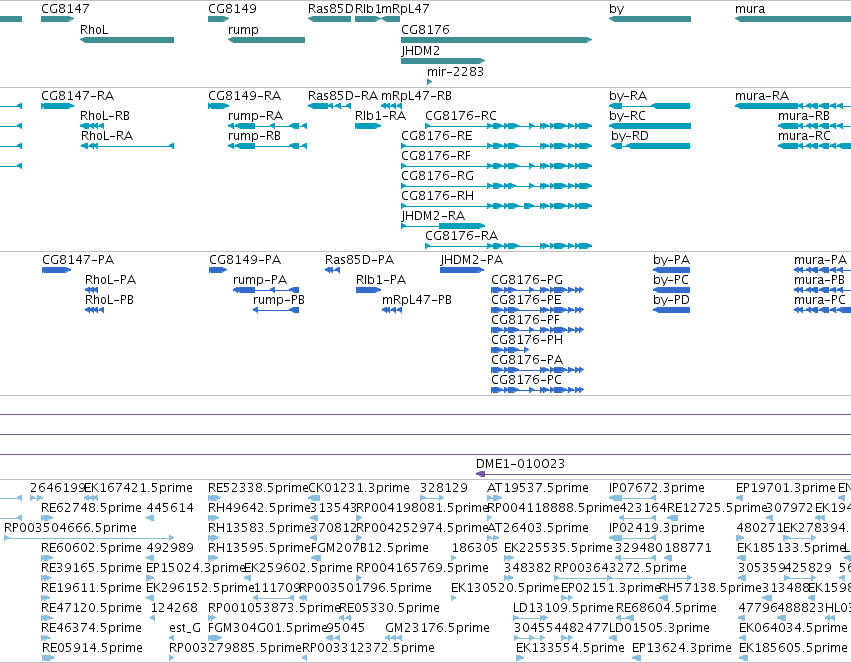Image resolution: width=851 pixels, height=663 pixels.
Task: Click the CG8149-PA protein feature
Action: coord(218,270)
